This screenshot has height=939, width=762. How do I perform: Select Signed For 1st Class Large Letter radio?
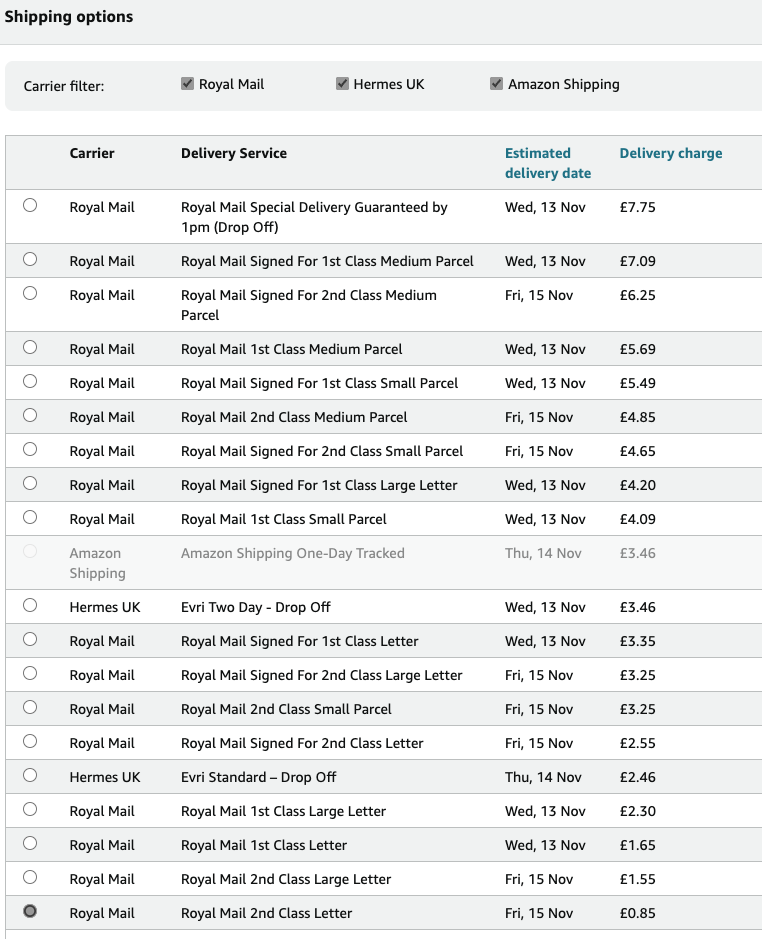pos(30,483)
